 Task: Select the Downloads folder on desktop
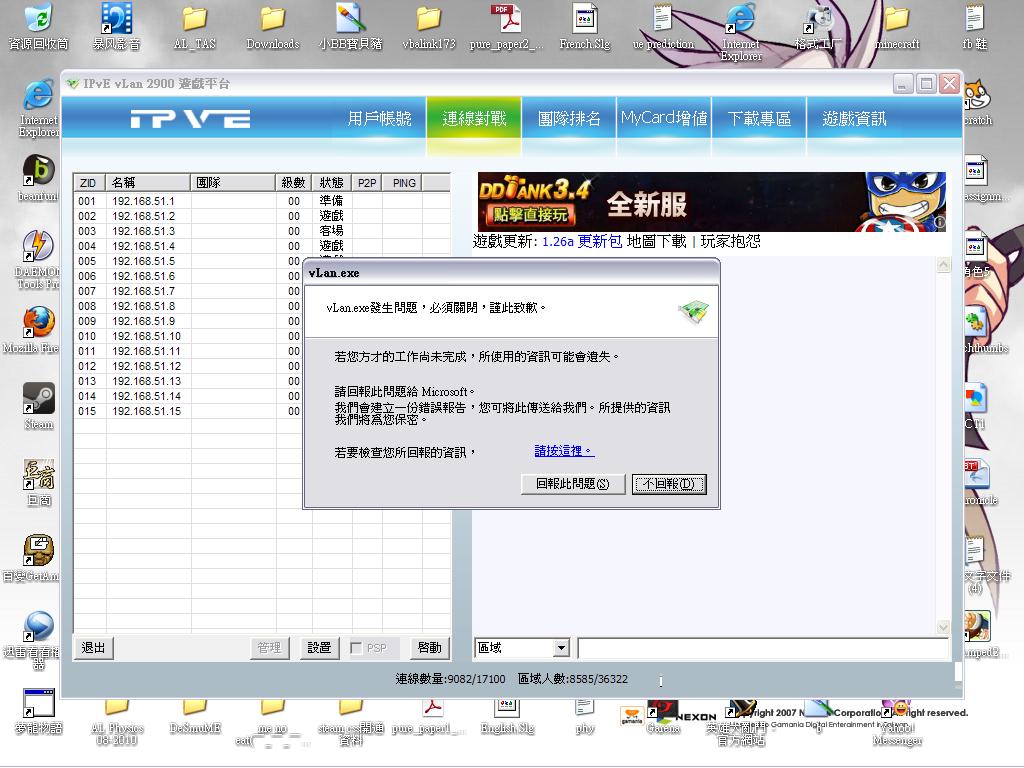(273, 19)
